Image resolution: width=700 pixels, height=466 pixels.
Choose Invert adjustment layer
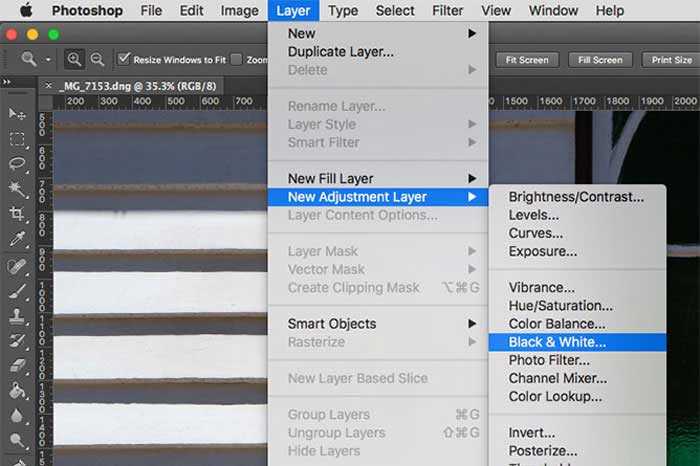click(577, 433)
